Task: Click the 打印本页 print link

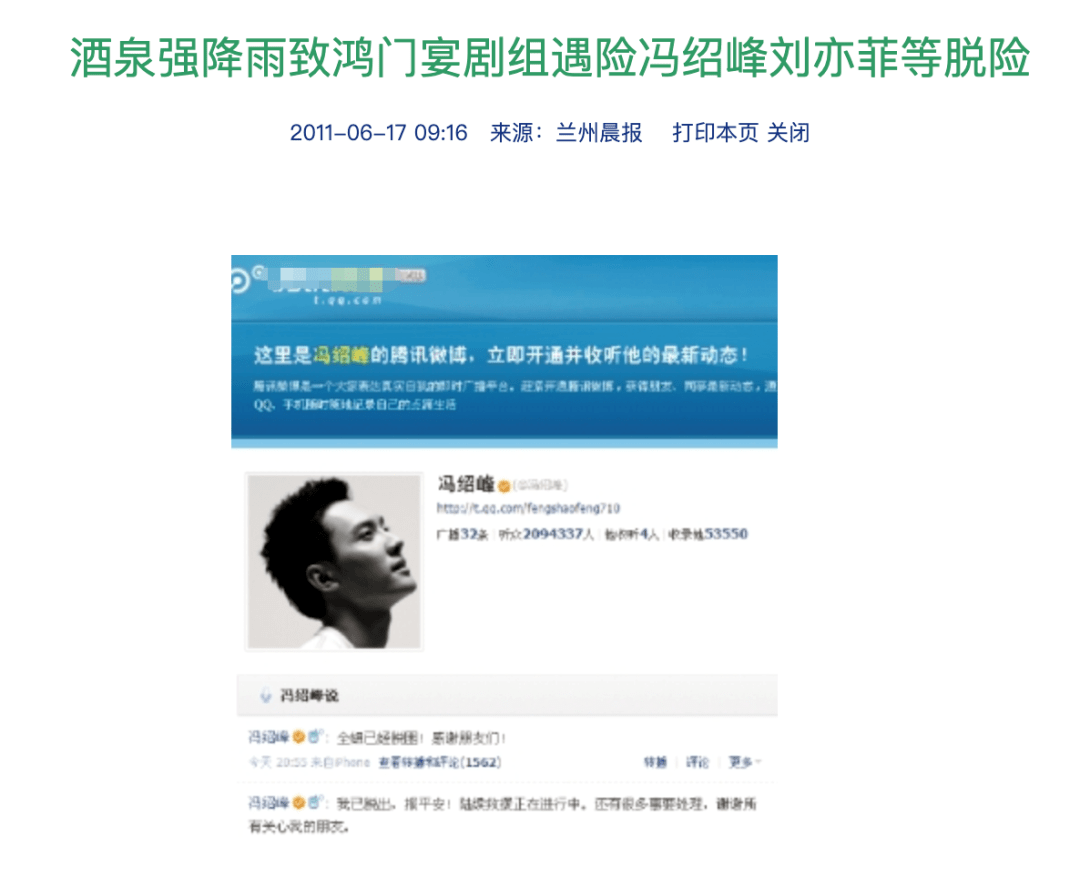Action: pyautogui.click(x=715, y=132)
